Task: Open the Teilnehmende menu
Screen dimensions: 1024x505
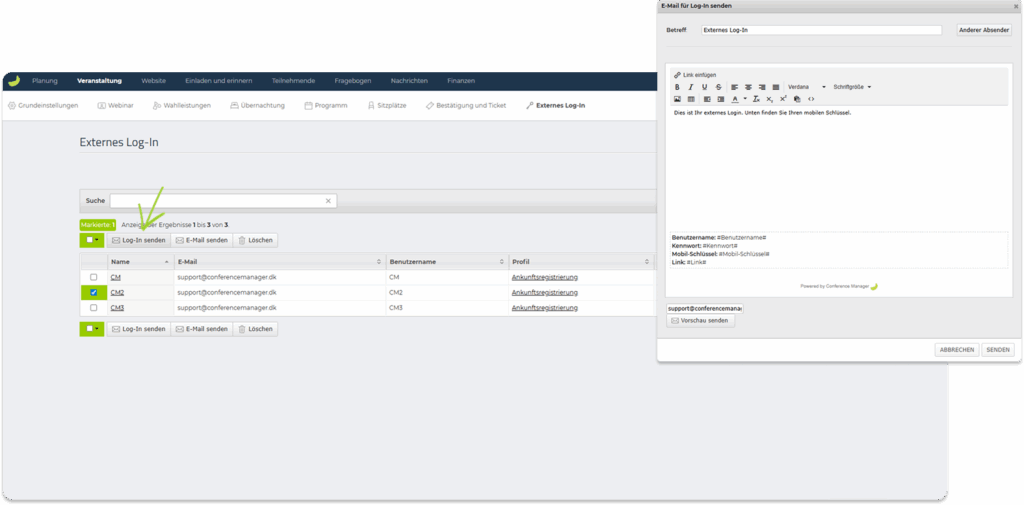Action: pos(294,80)
